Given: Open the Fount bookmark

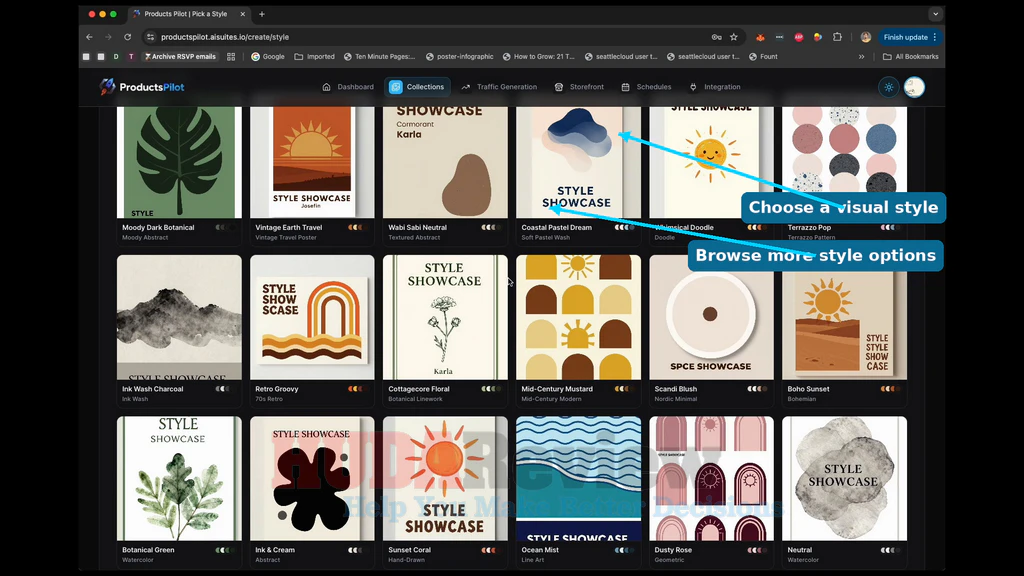Looking at the screenshot, I should click(x=763, y=57).
